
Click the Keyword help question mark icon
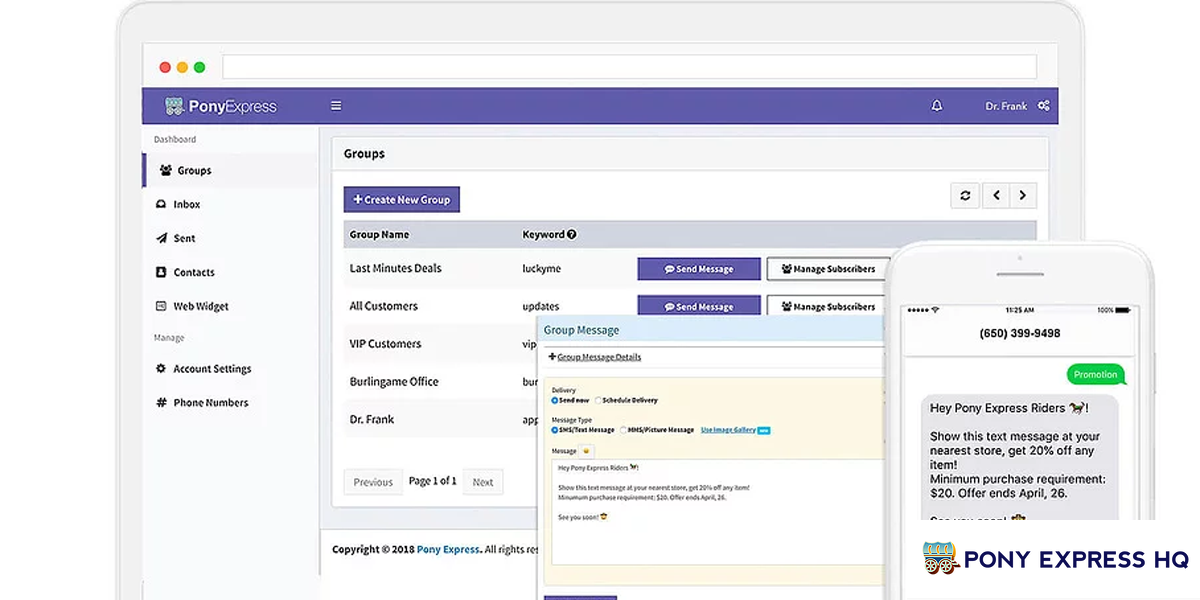tap(572, 235)
